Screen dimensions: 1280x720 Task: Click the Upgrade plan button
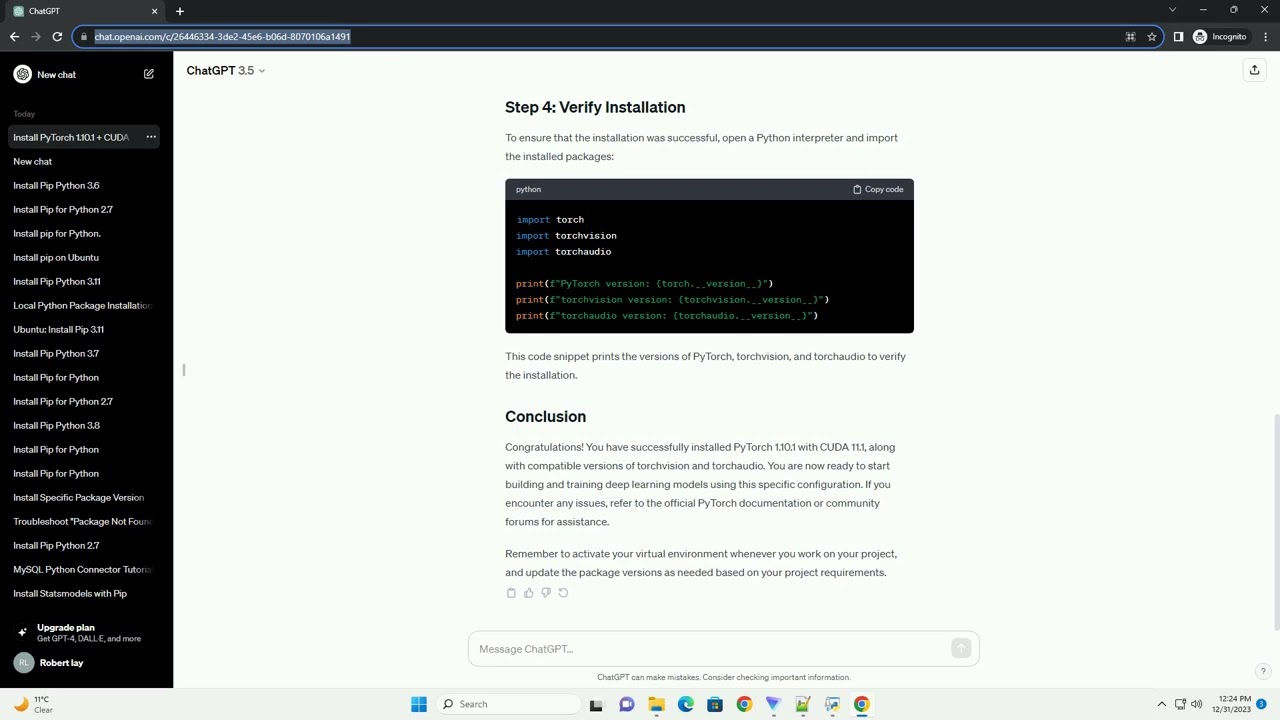pos(86,632)
